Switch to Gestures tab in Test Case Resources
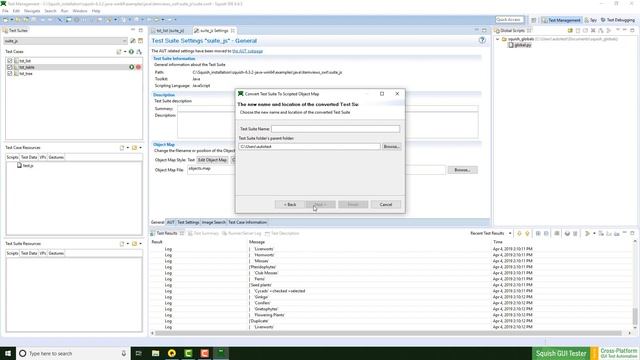This screenshot has width=640, height=360. (x=56, y=157)
